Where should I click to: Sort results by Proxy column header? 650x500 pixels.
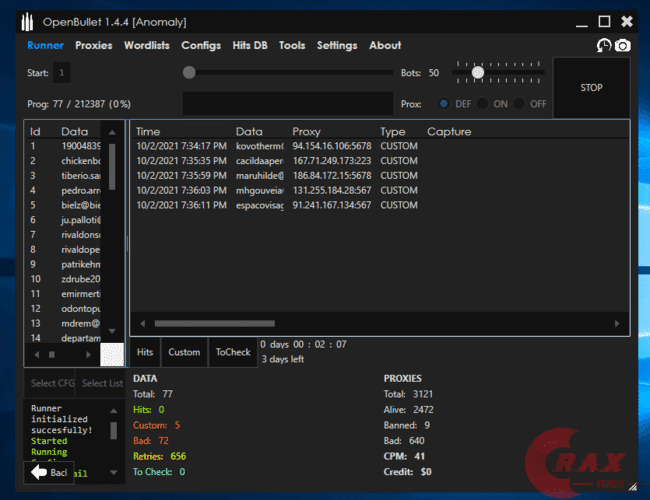(306, 131)
